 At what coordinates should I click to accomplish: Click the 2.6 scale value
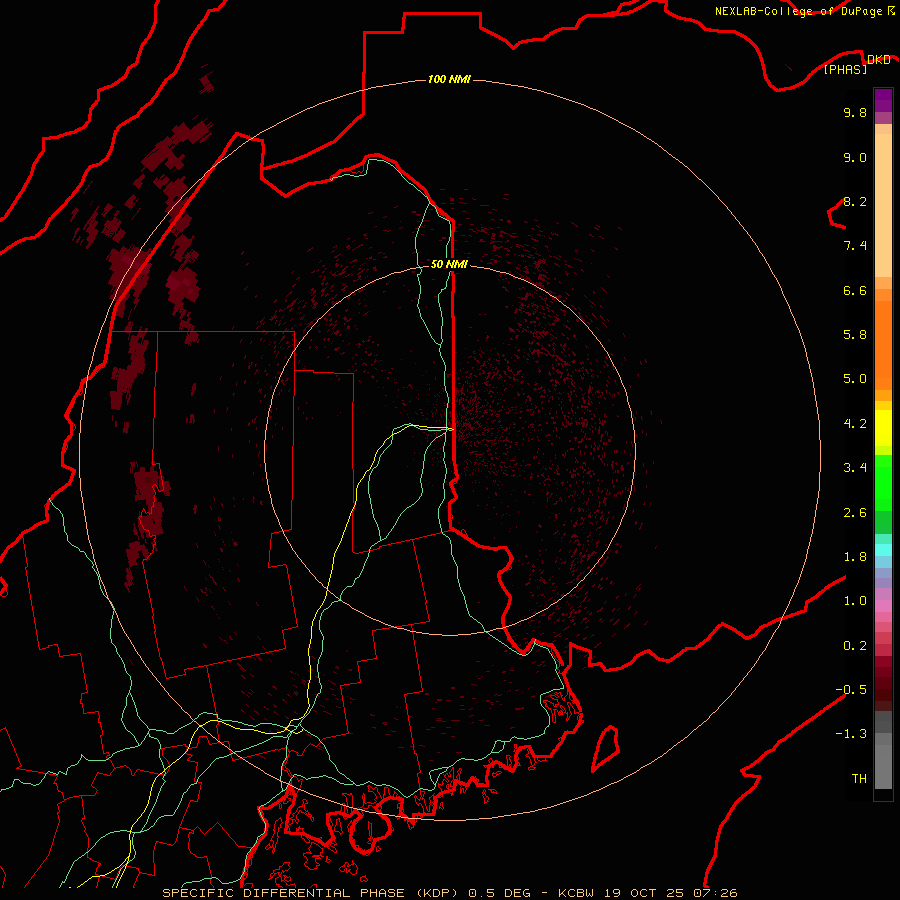point(855,513)
